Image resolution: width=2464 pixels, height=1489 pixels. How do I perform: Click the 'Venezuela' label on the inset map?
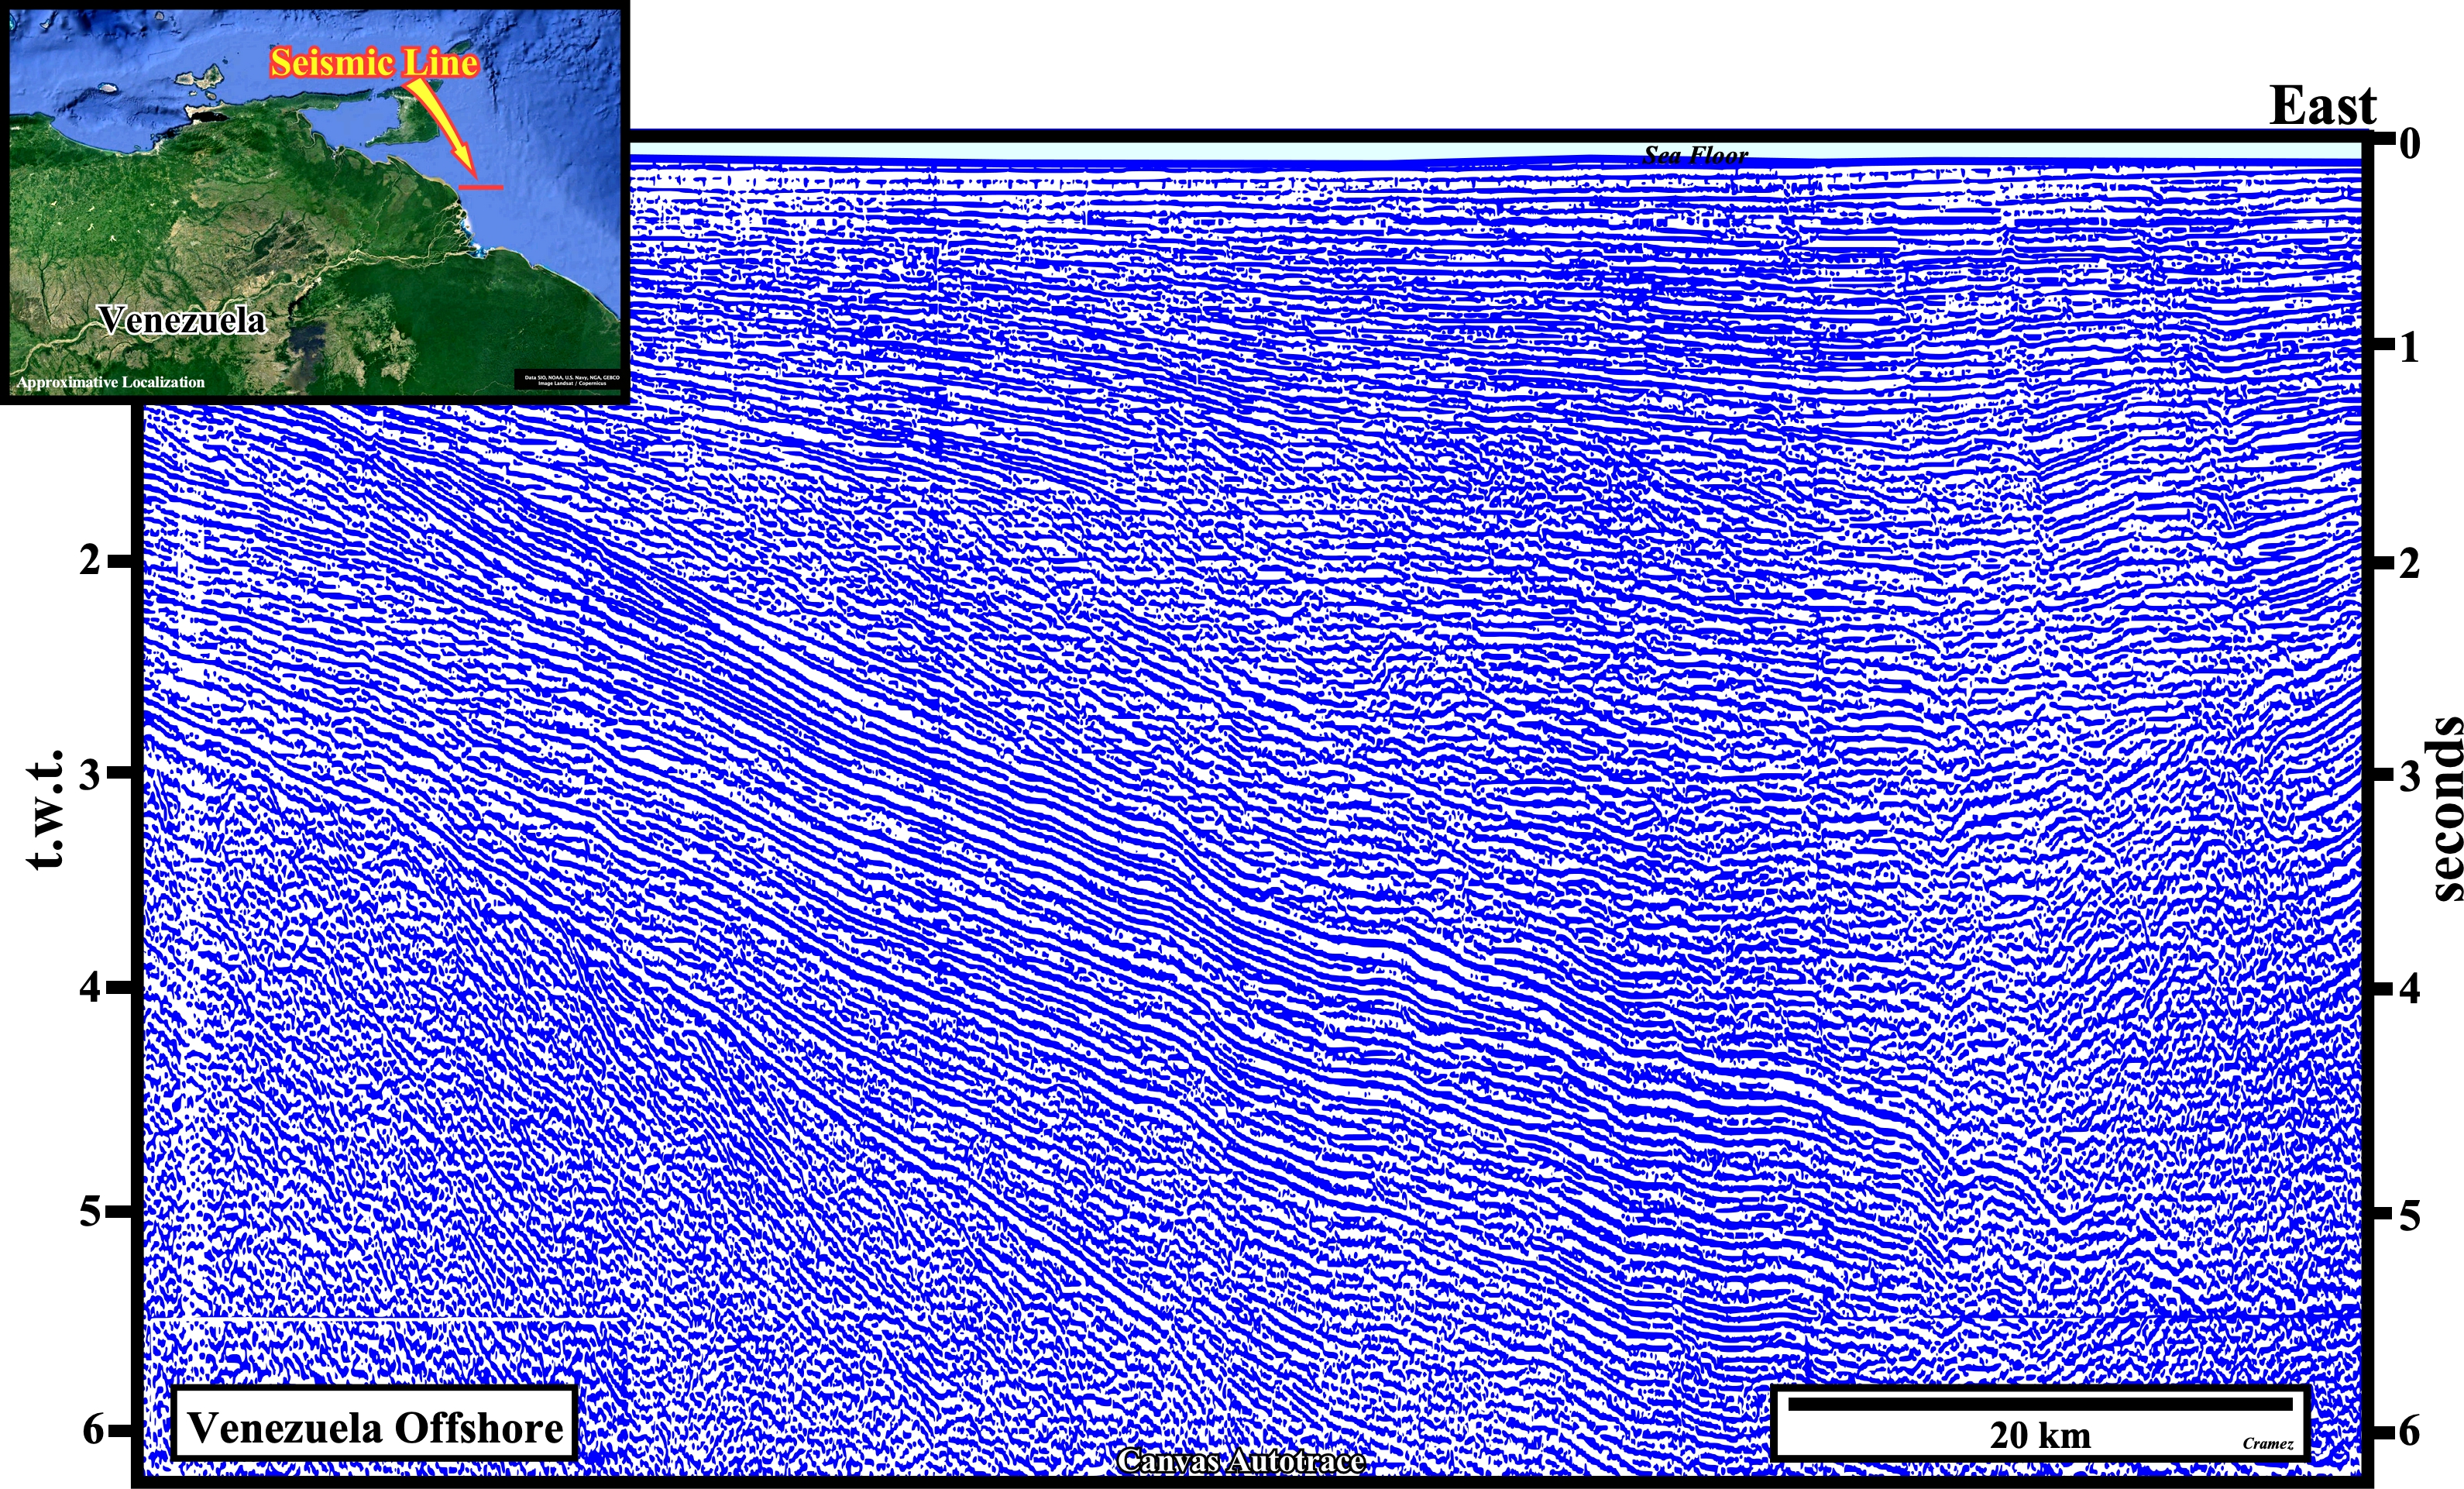[x=182, y=320]
